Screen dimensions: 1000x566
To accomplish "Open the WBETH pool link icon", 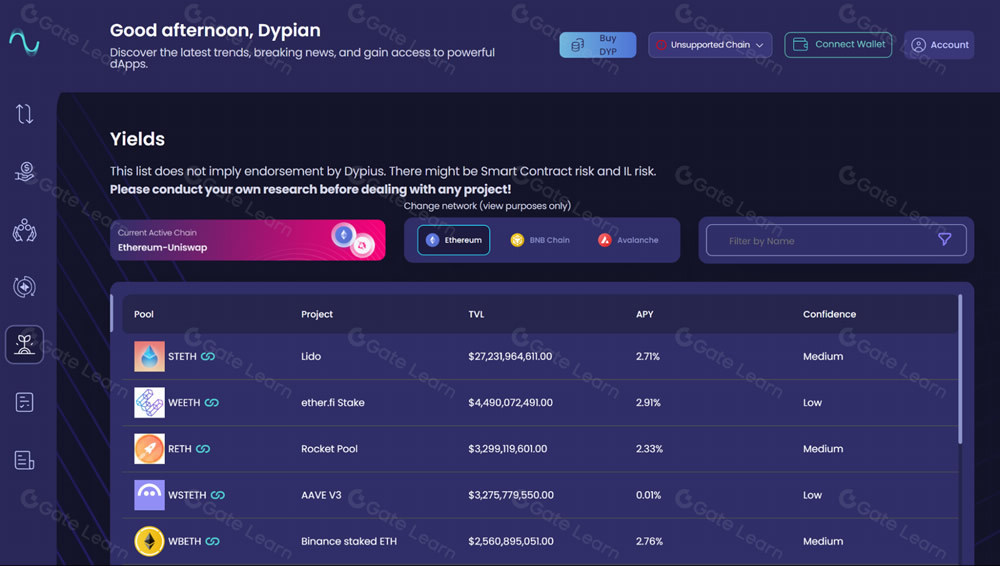I will 212,541.
